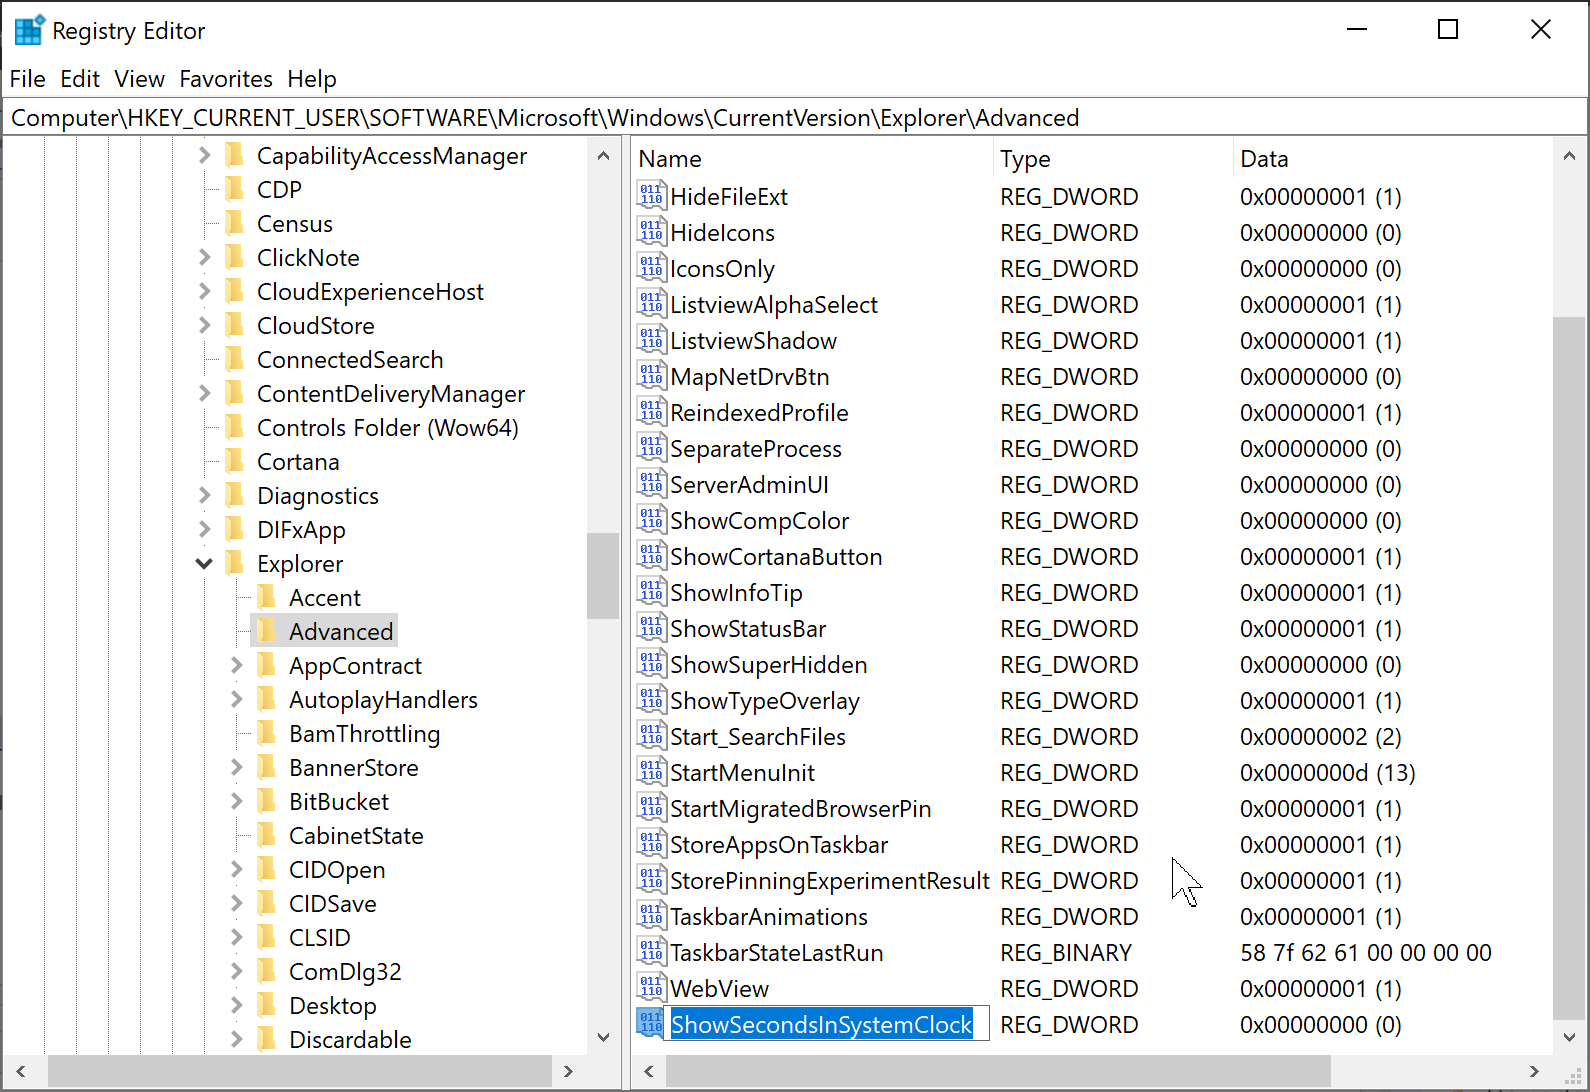Expand the DIFxApp key

pos(204,529)
